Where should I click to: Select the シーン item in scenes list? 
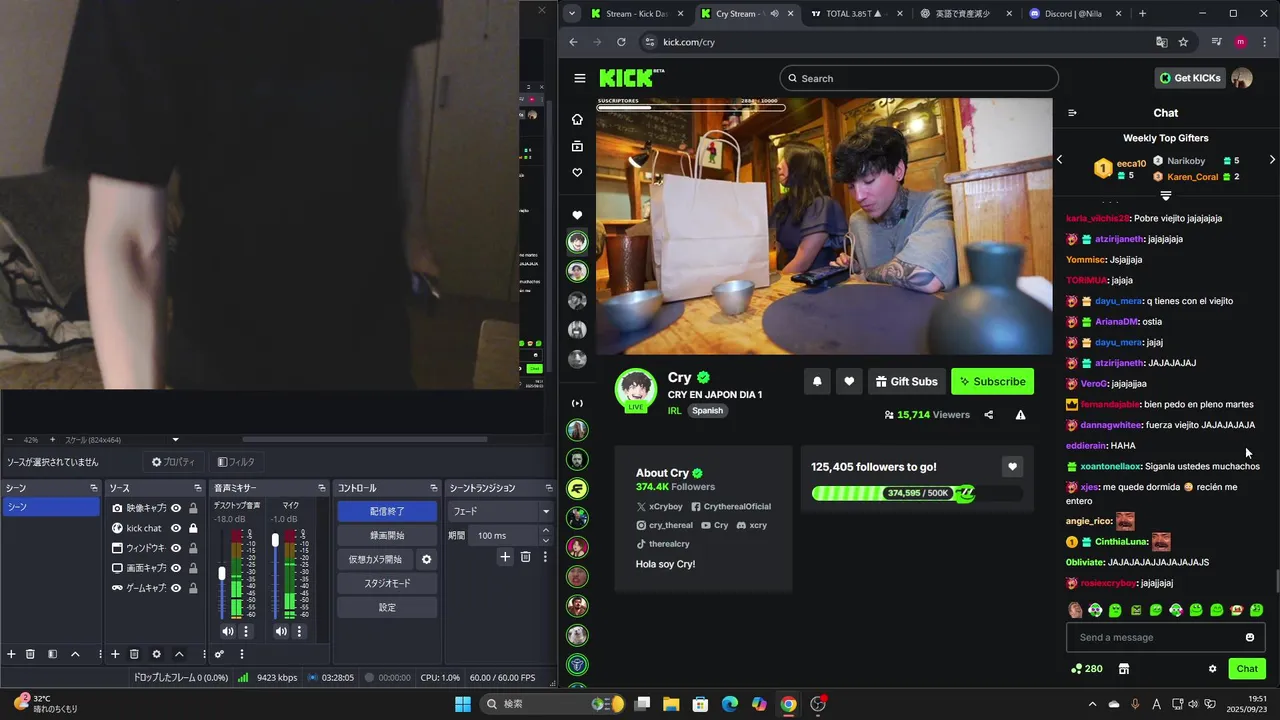tap(51, 507)
